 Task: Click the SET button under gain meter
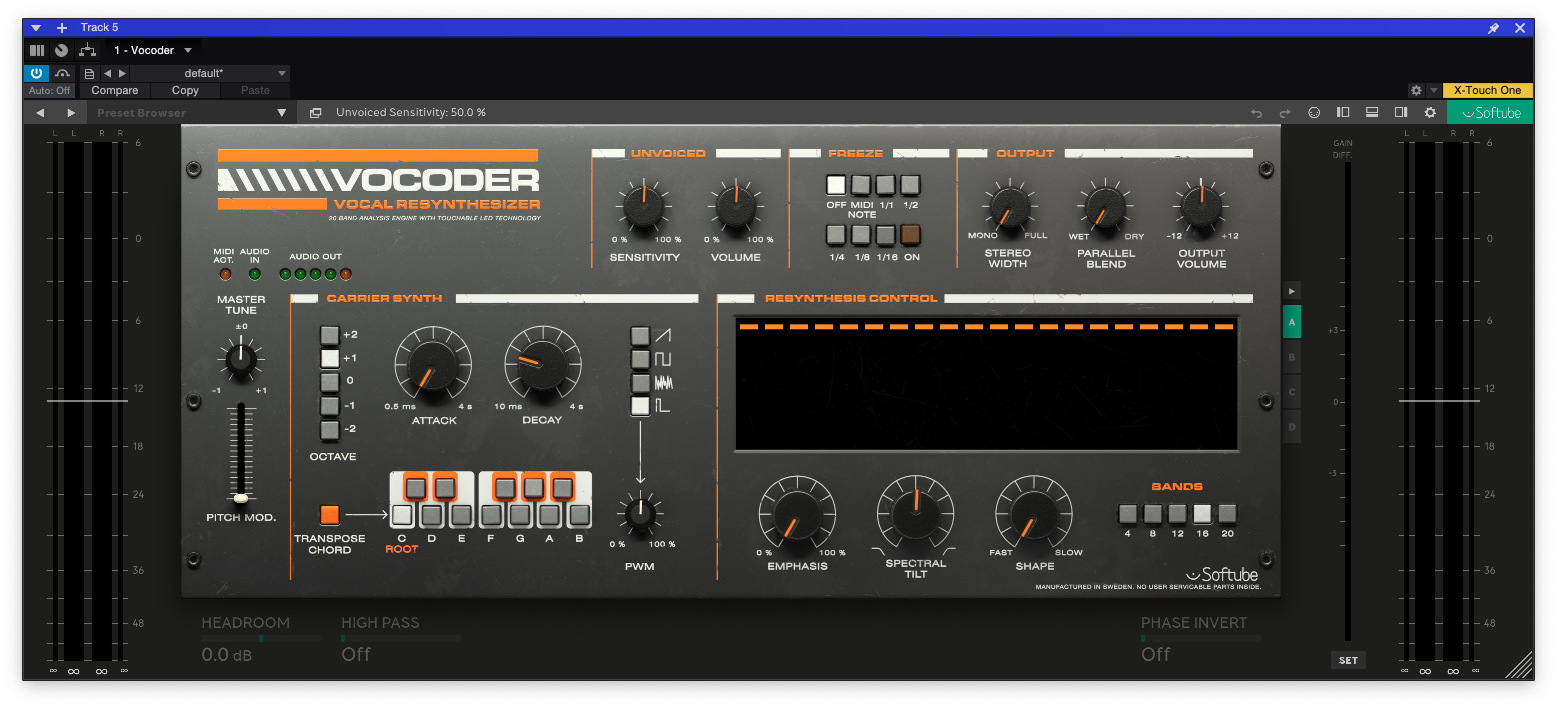[1348, 660]
